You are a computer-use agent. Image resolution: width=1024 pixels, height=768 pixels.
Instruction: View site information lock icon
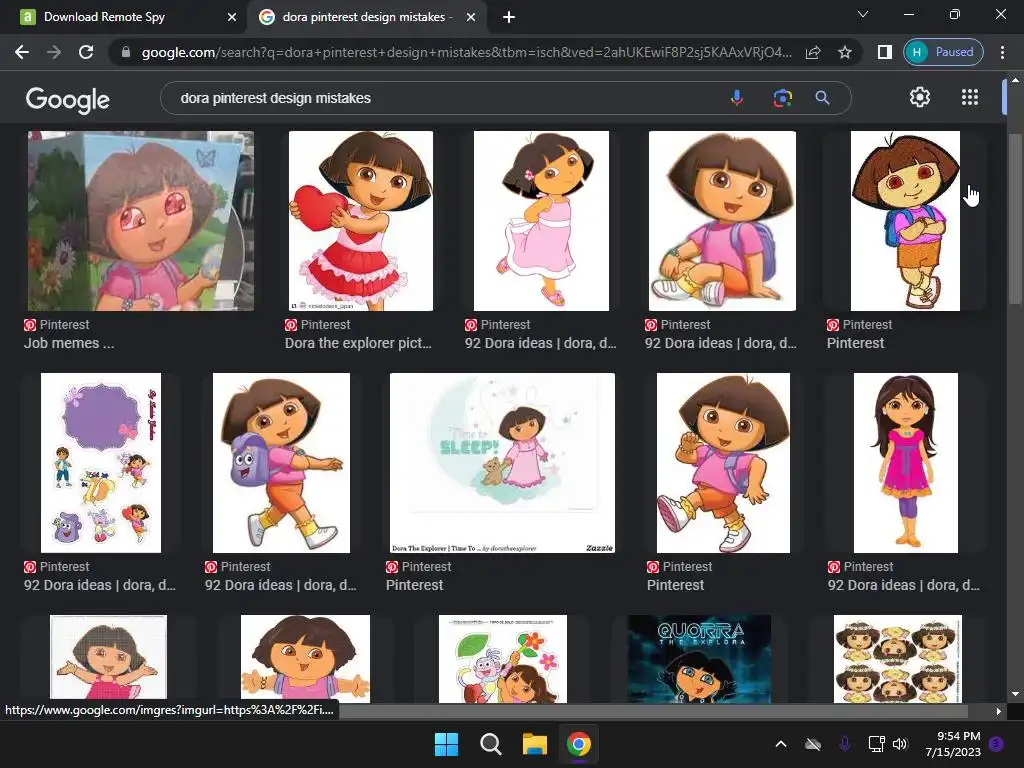126,52
